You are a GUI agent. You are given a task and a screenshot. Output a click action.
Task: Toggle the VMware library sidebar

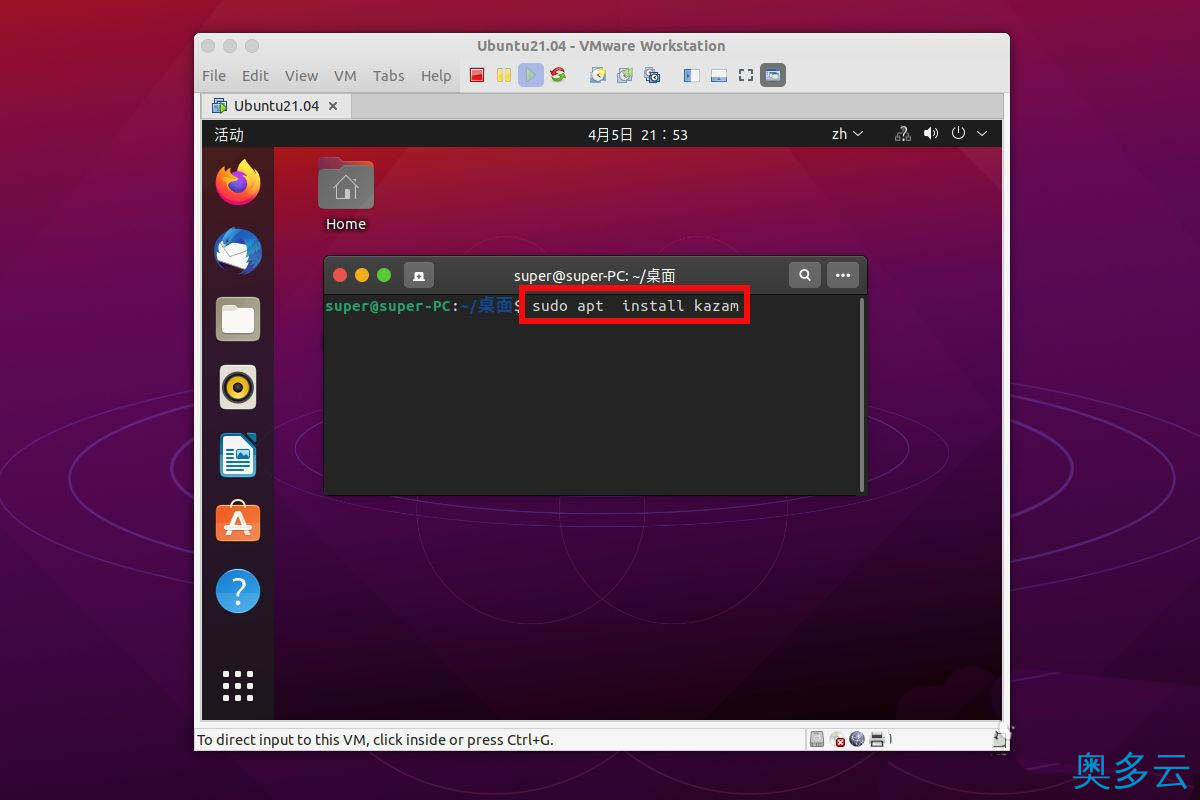[690, 74]
